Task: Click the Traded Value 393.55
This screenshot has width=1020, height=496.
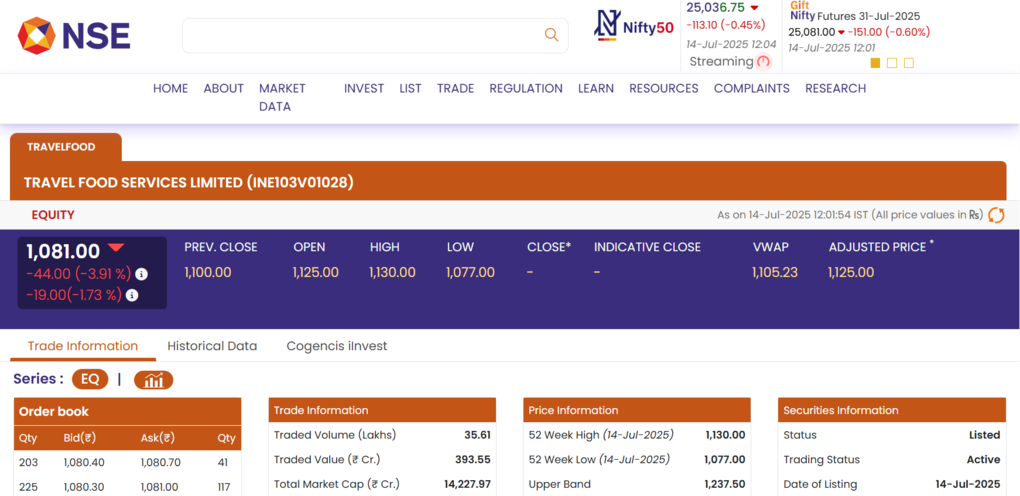Action: click(473, 460)
